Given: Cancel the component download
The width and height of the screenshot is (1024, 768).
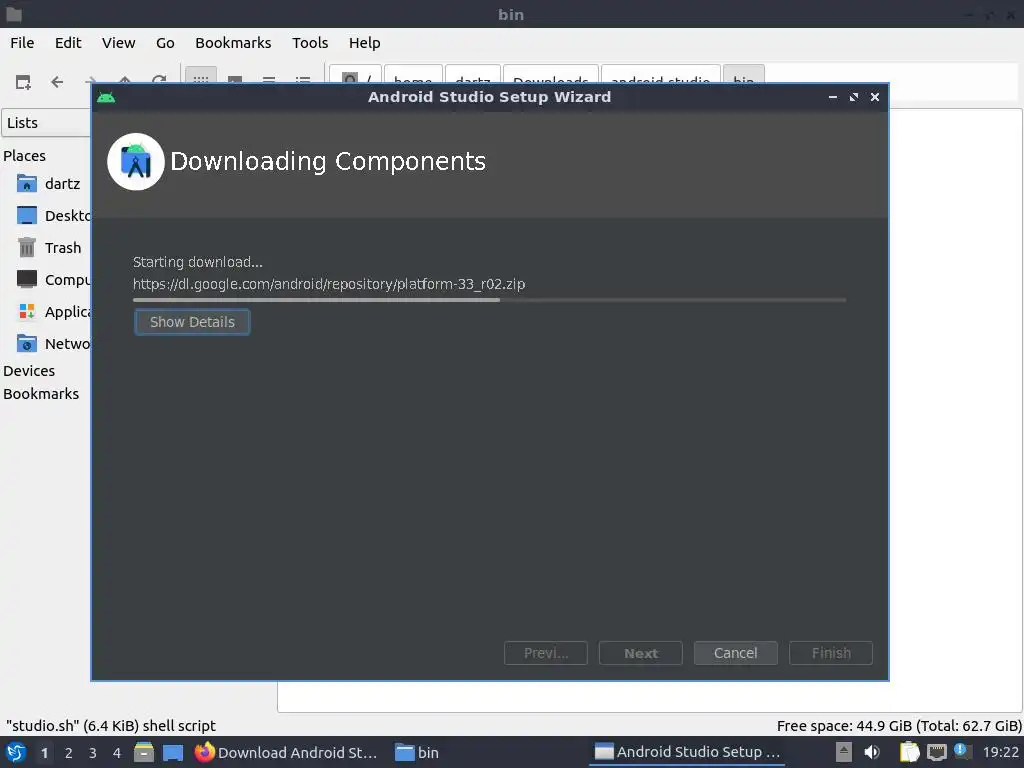Looking at the screenshot, I should (x=735, y=653).
